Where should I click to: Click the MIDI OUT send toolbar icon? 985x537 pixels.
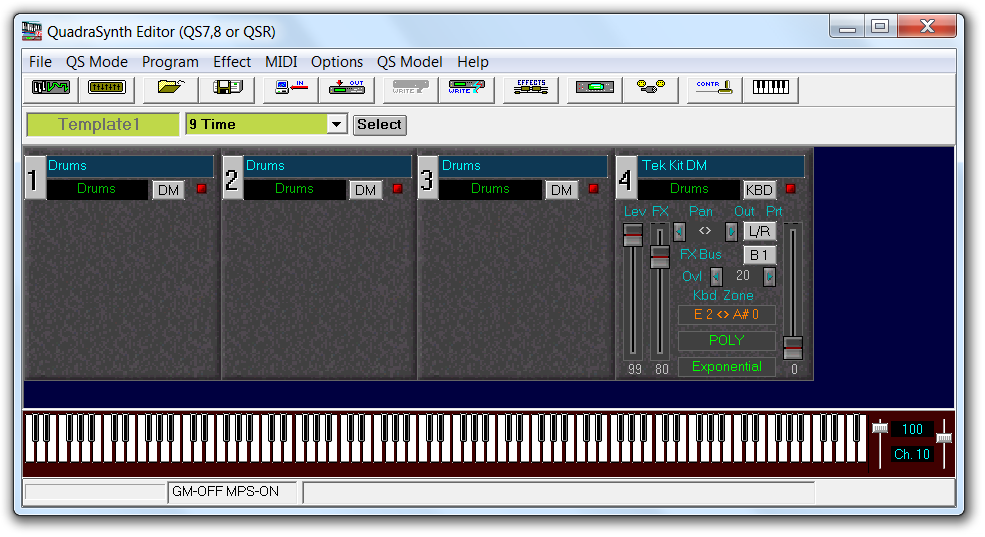point(346,88)
